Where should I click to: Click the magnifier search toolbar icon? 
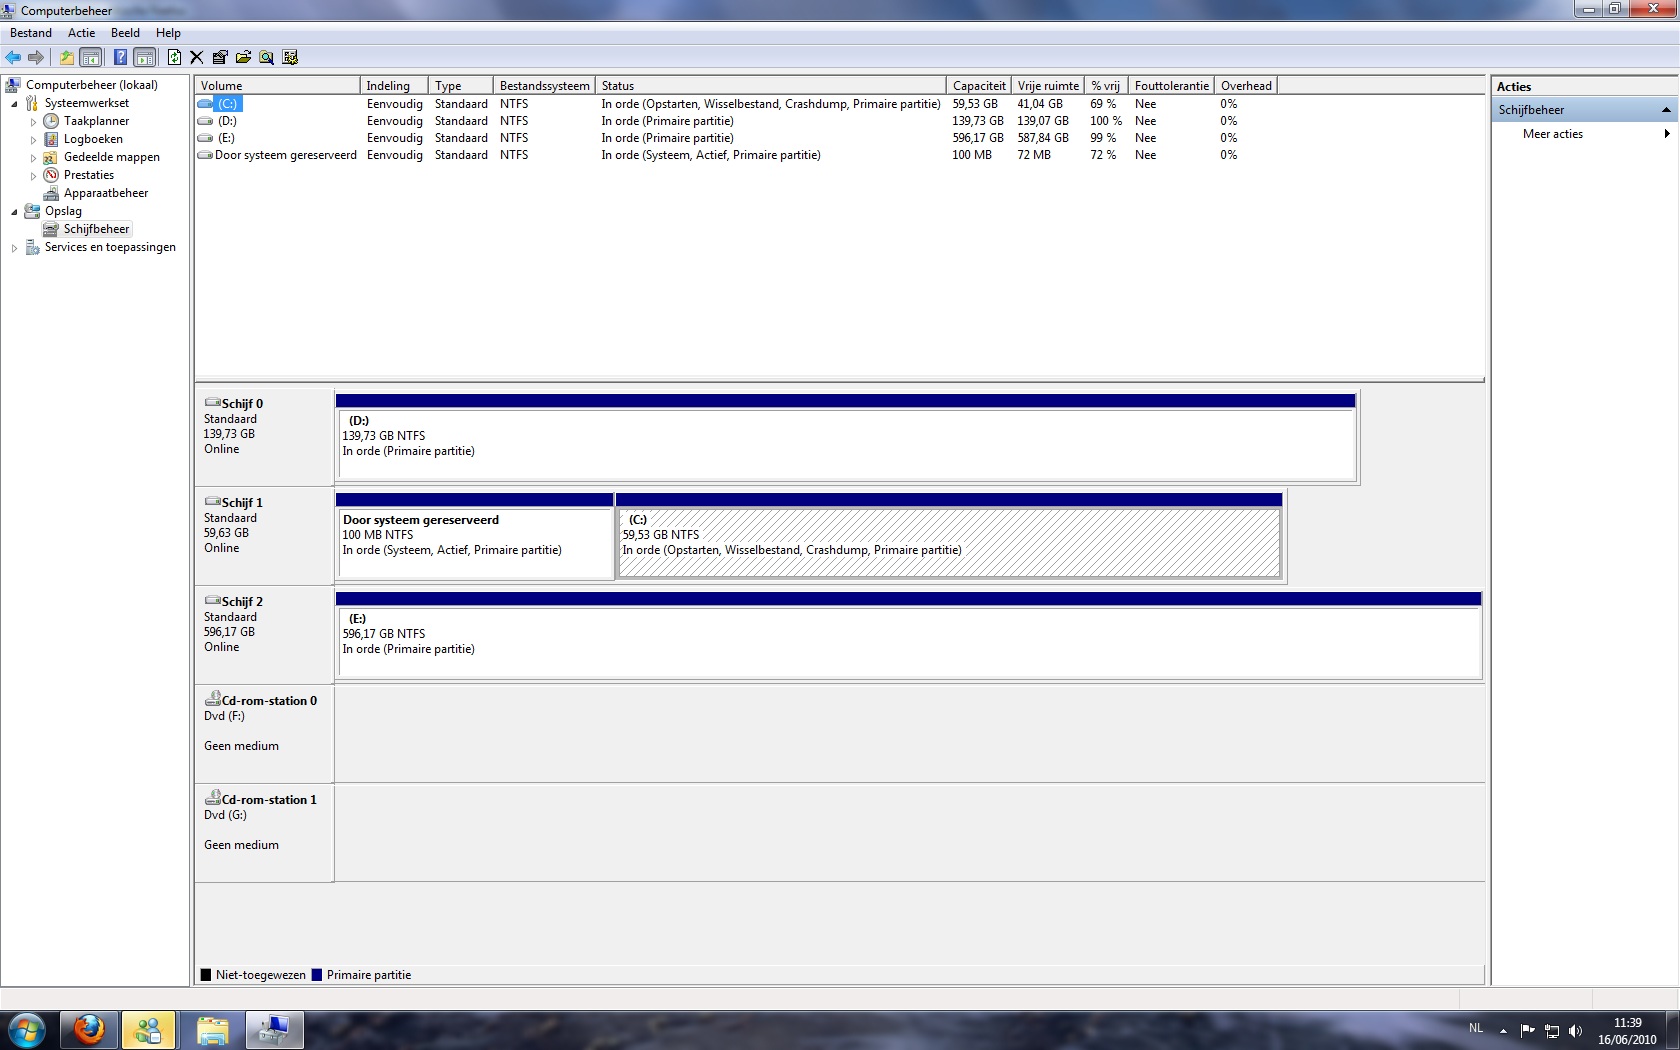pos(266,57)
